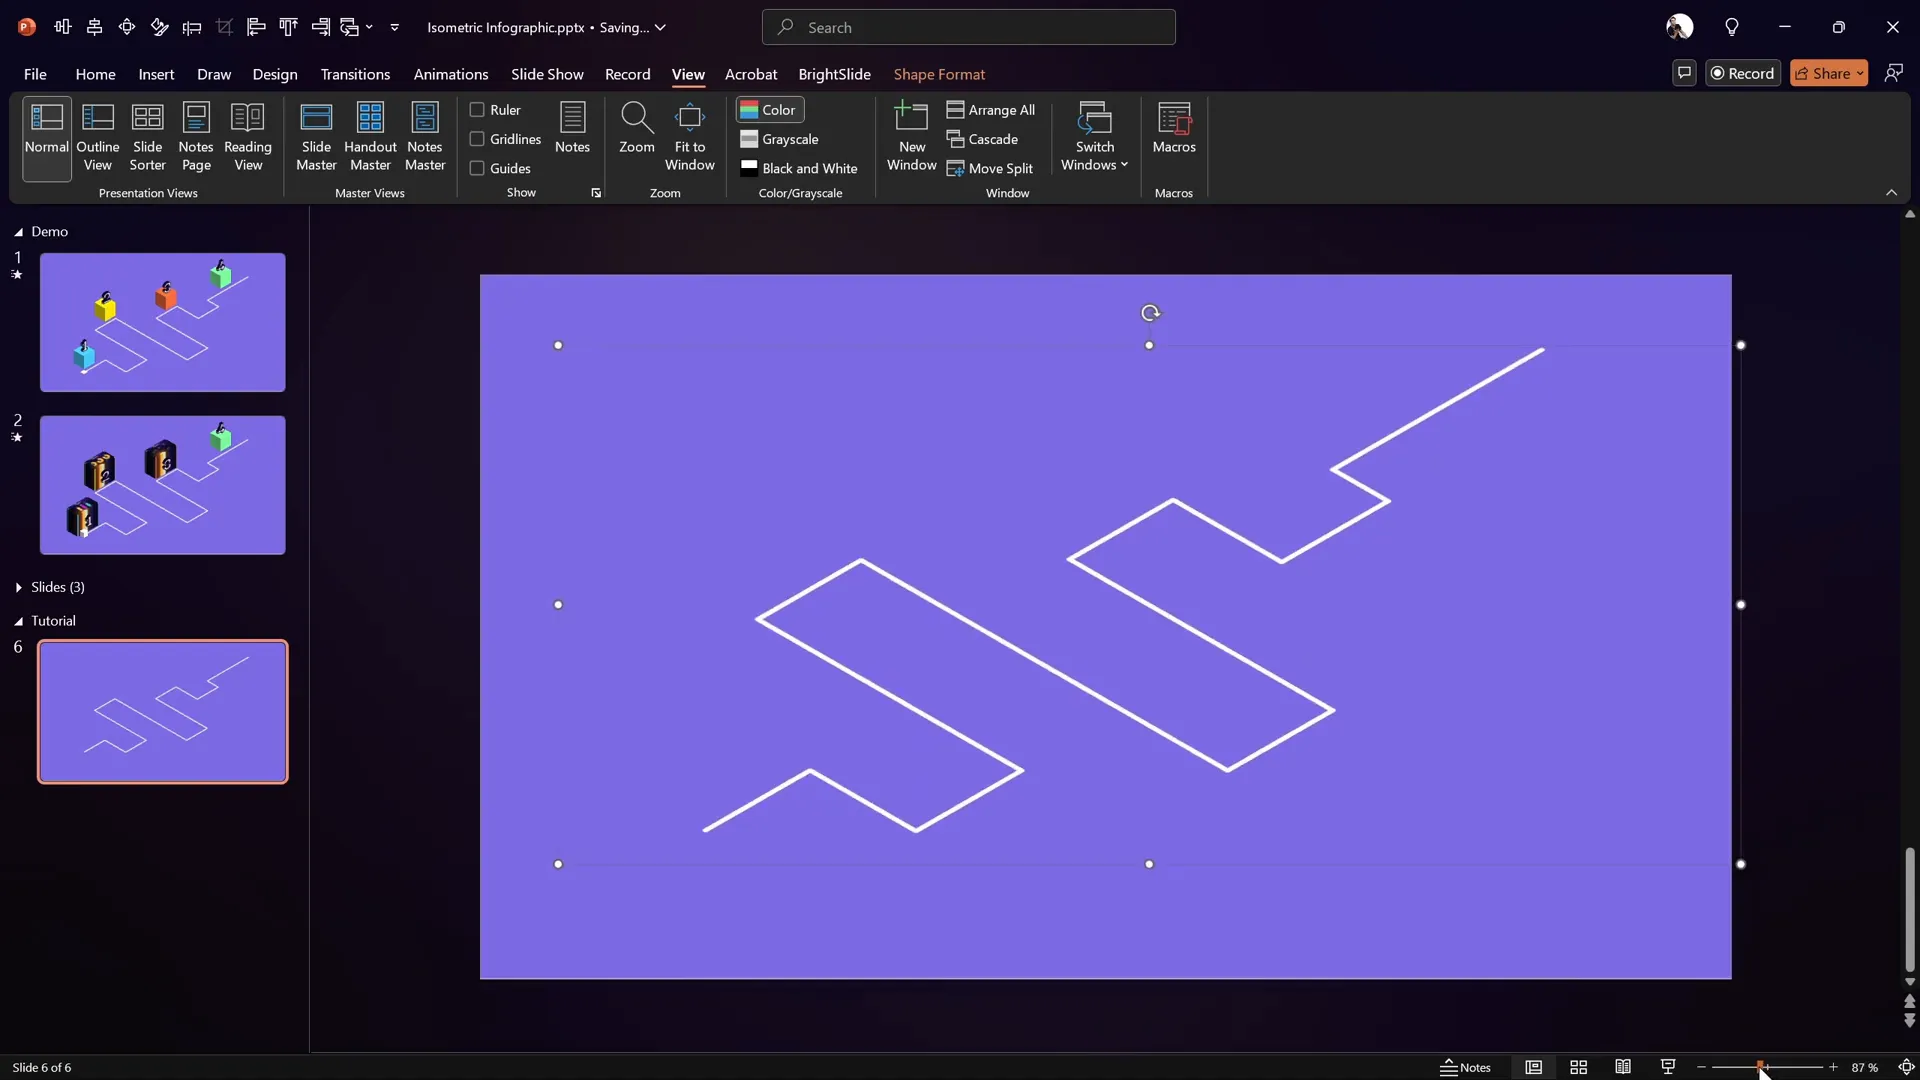The image size is (1920, 1080).
Task: Enable the Ruler checkbox
Action: tap(479, 109)
